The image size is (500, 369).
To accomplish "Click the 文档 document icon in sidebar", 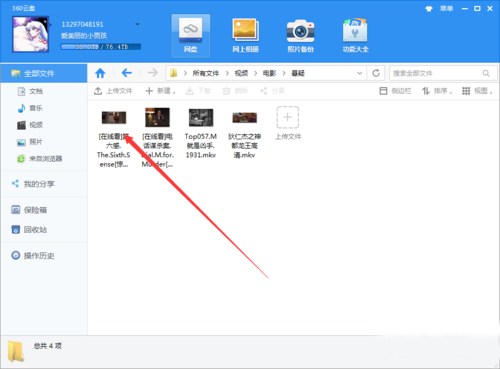I will 21,91.
